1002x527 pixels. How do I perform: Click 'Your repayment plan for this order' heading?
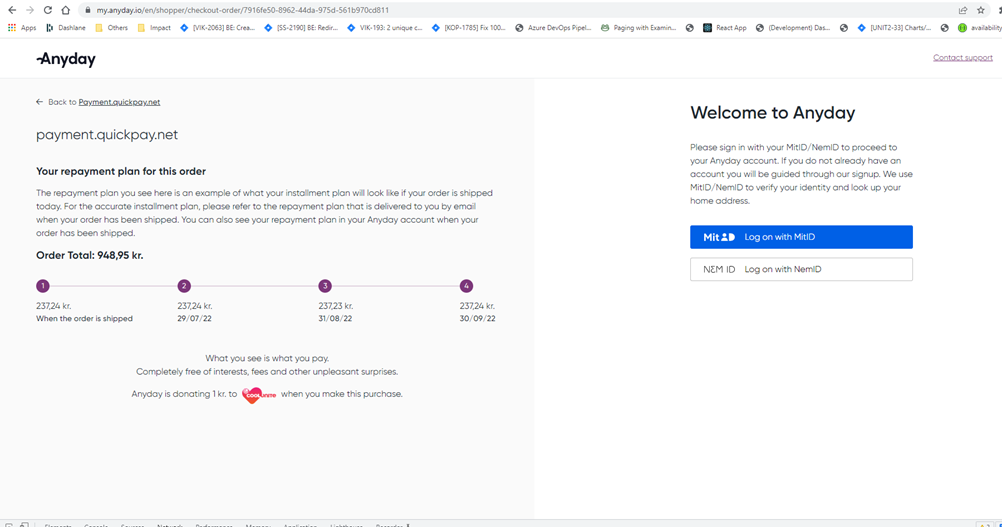[121, 171]
